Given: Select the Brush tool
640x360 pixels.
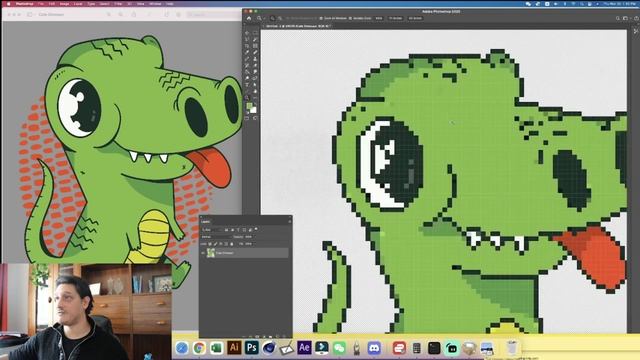Looking at the screenshot, I should tap(247, 59).
